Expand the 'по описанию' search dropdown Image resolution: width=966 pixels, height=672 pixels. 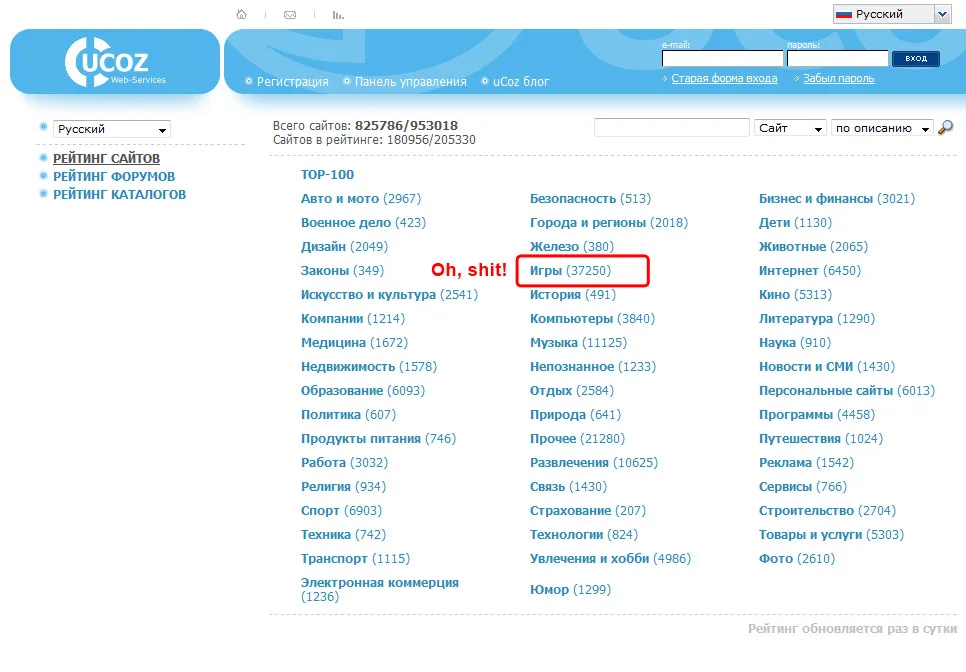coord(881,128)
